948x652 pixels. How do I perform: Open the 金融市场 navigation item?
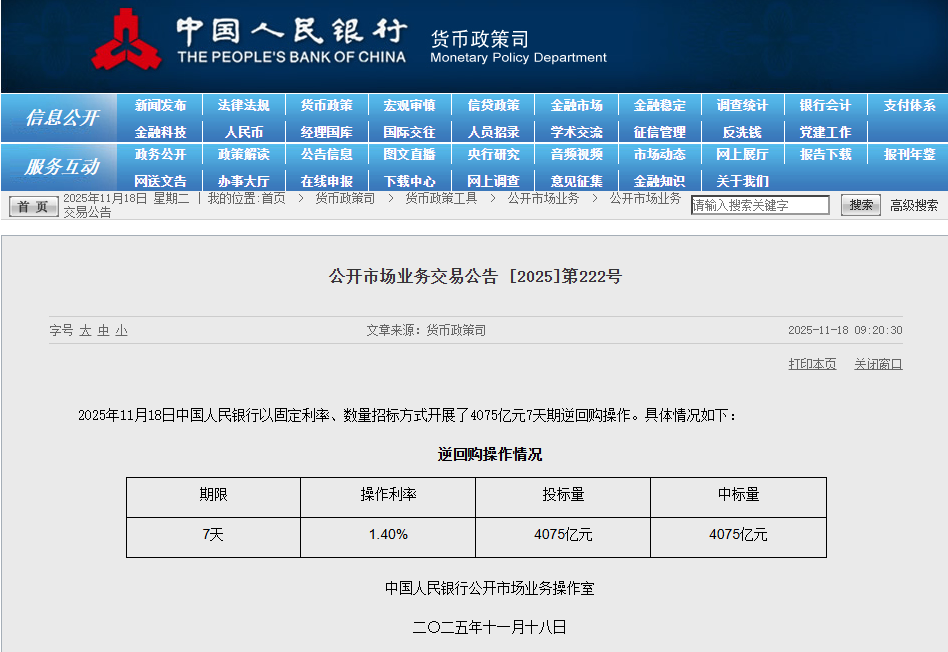576,105
